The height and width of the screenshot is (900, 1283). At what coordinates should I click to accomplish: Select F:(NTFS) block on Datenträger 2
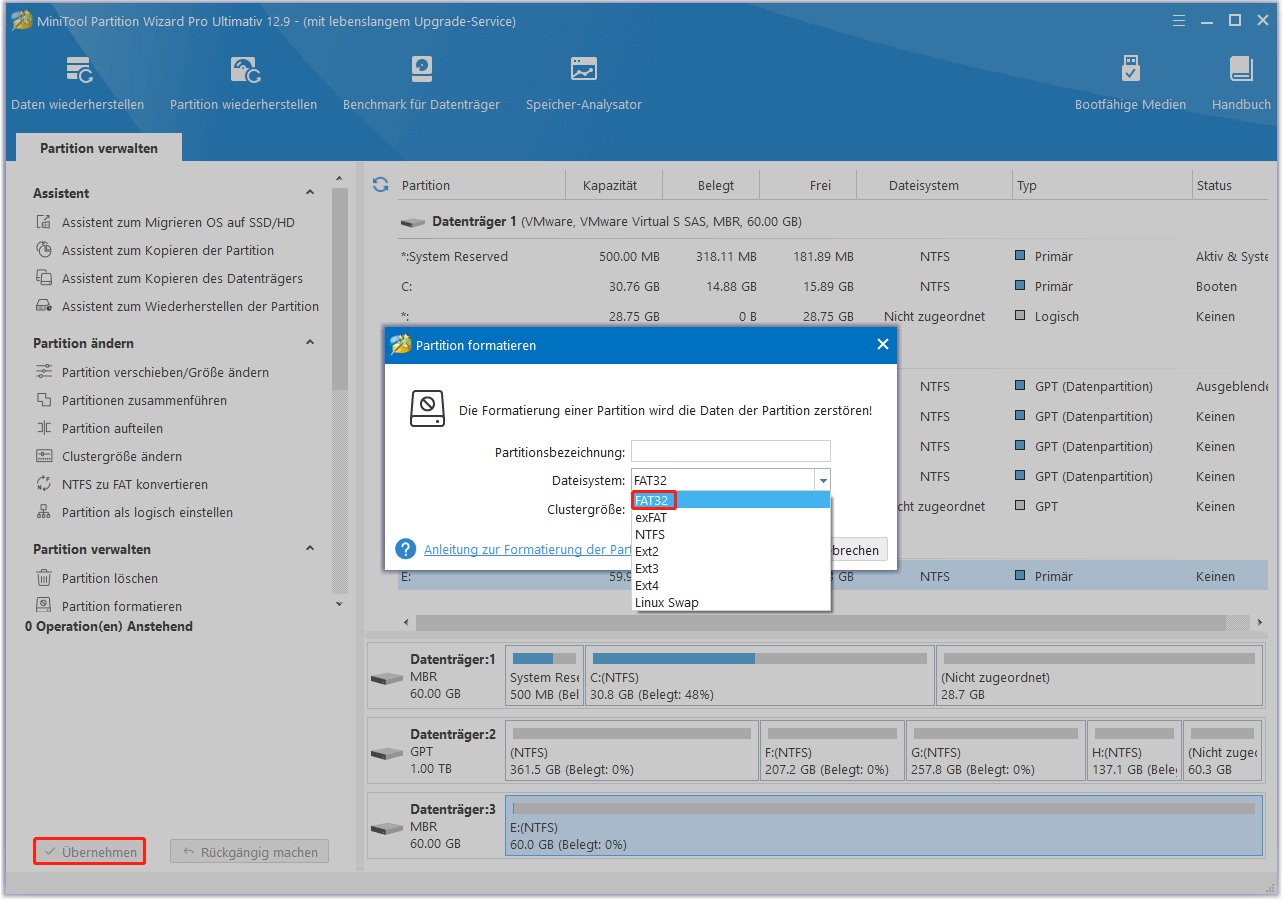coord(831,752)
